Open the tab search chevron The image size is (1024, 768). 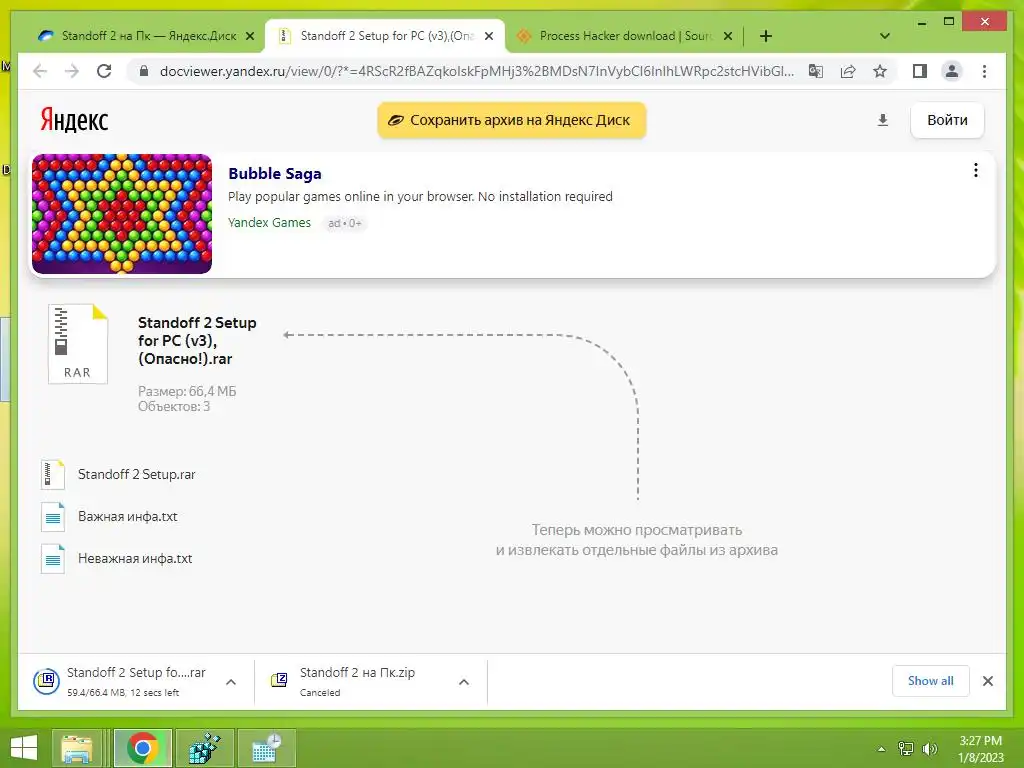(x=885, y=36)
